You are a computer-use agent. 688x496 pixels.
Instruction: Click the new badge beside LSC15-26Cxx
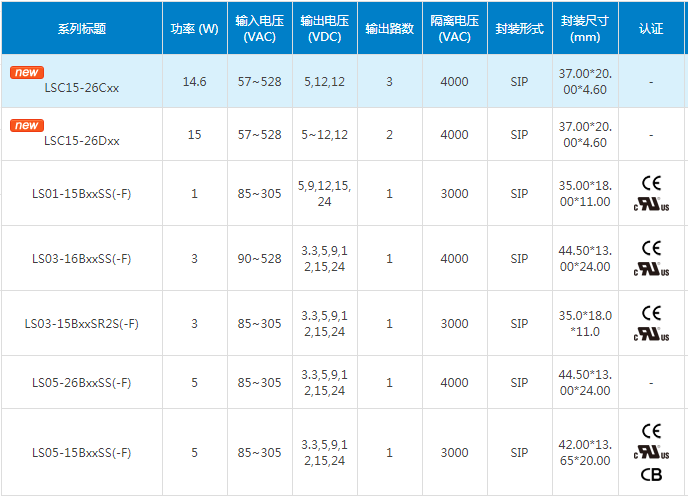27,73
